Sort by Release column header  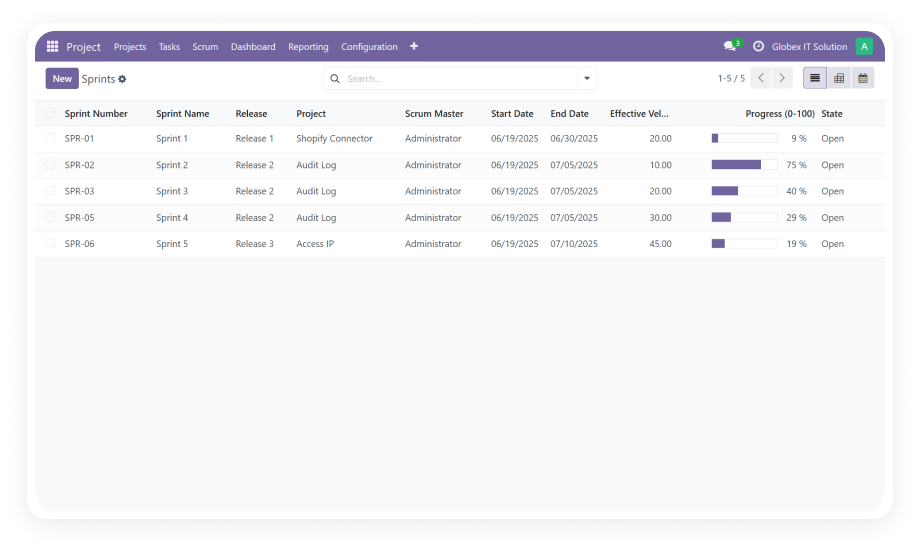(251, 113)
